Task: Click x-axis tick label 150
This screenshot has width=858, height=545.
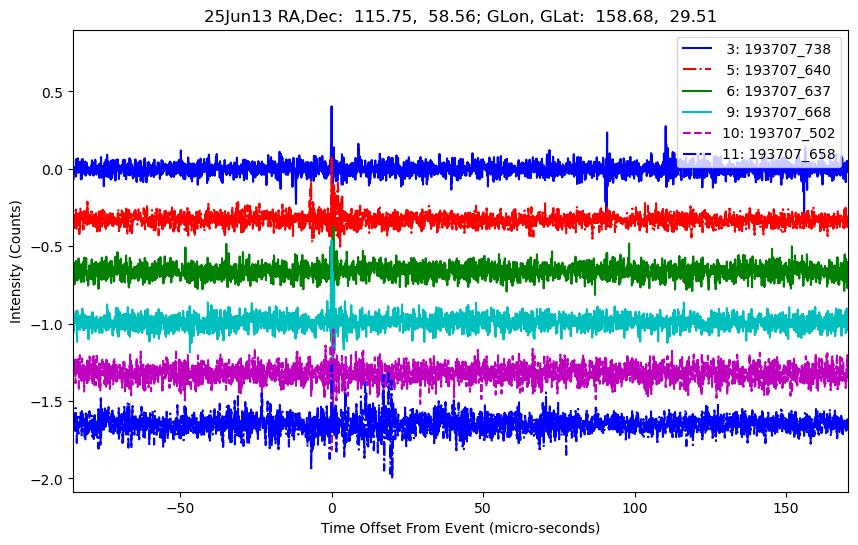Action: (786, 508)
